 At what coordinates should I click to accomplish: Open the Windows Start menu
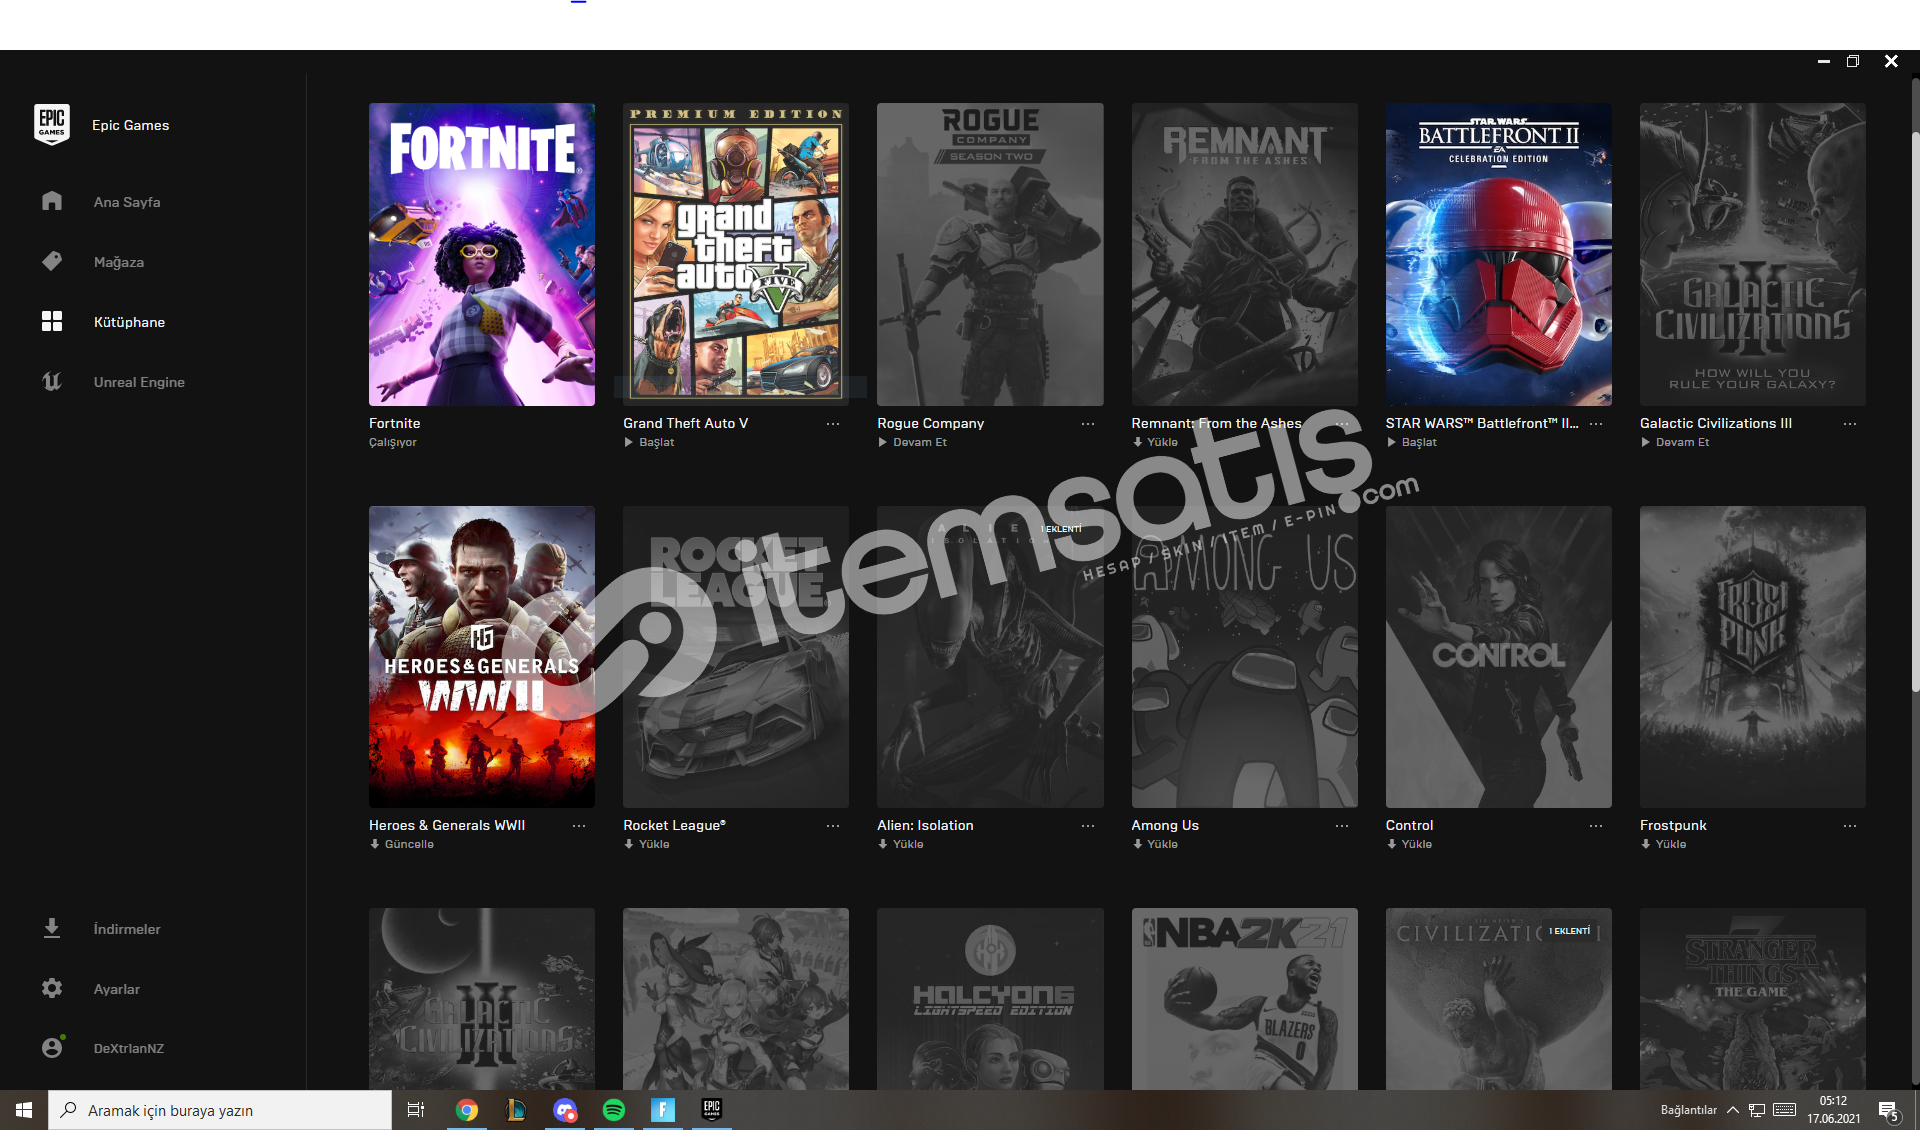[x=24, y=1110]
